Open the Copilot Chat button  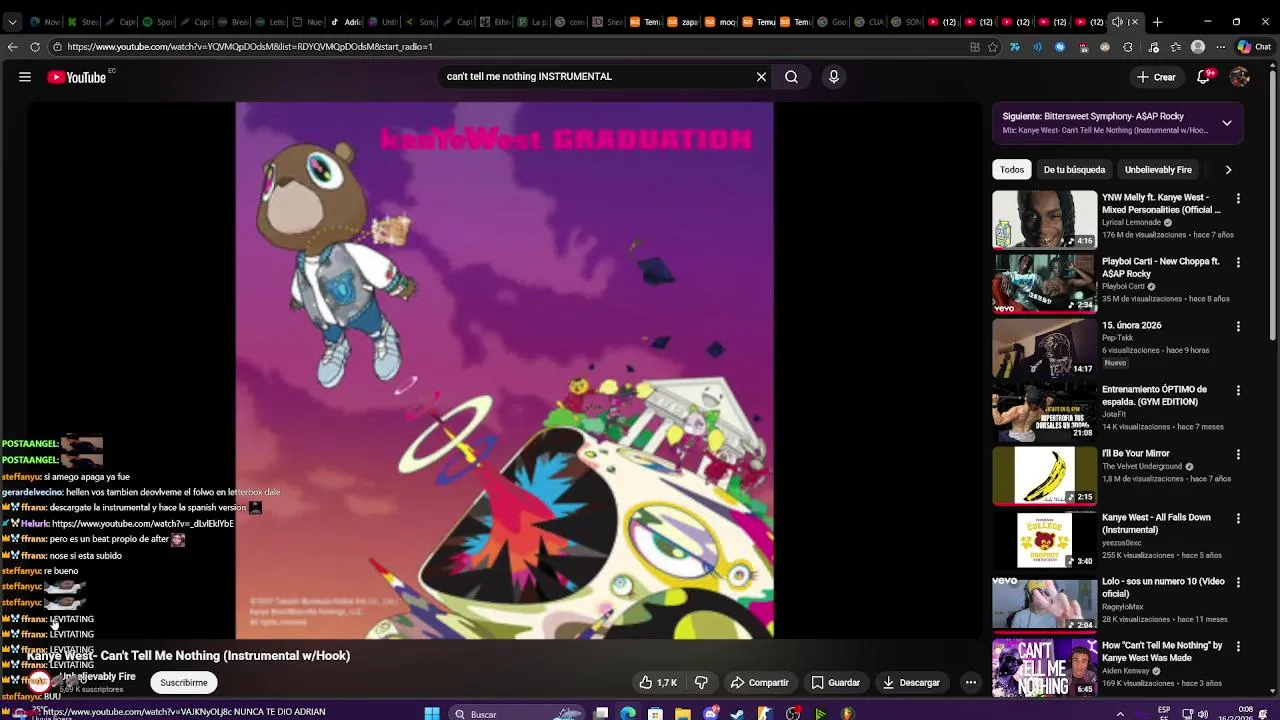(x=1254, y=47)
